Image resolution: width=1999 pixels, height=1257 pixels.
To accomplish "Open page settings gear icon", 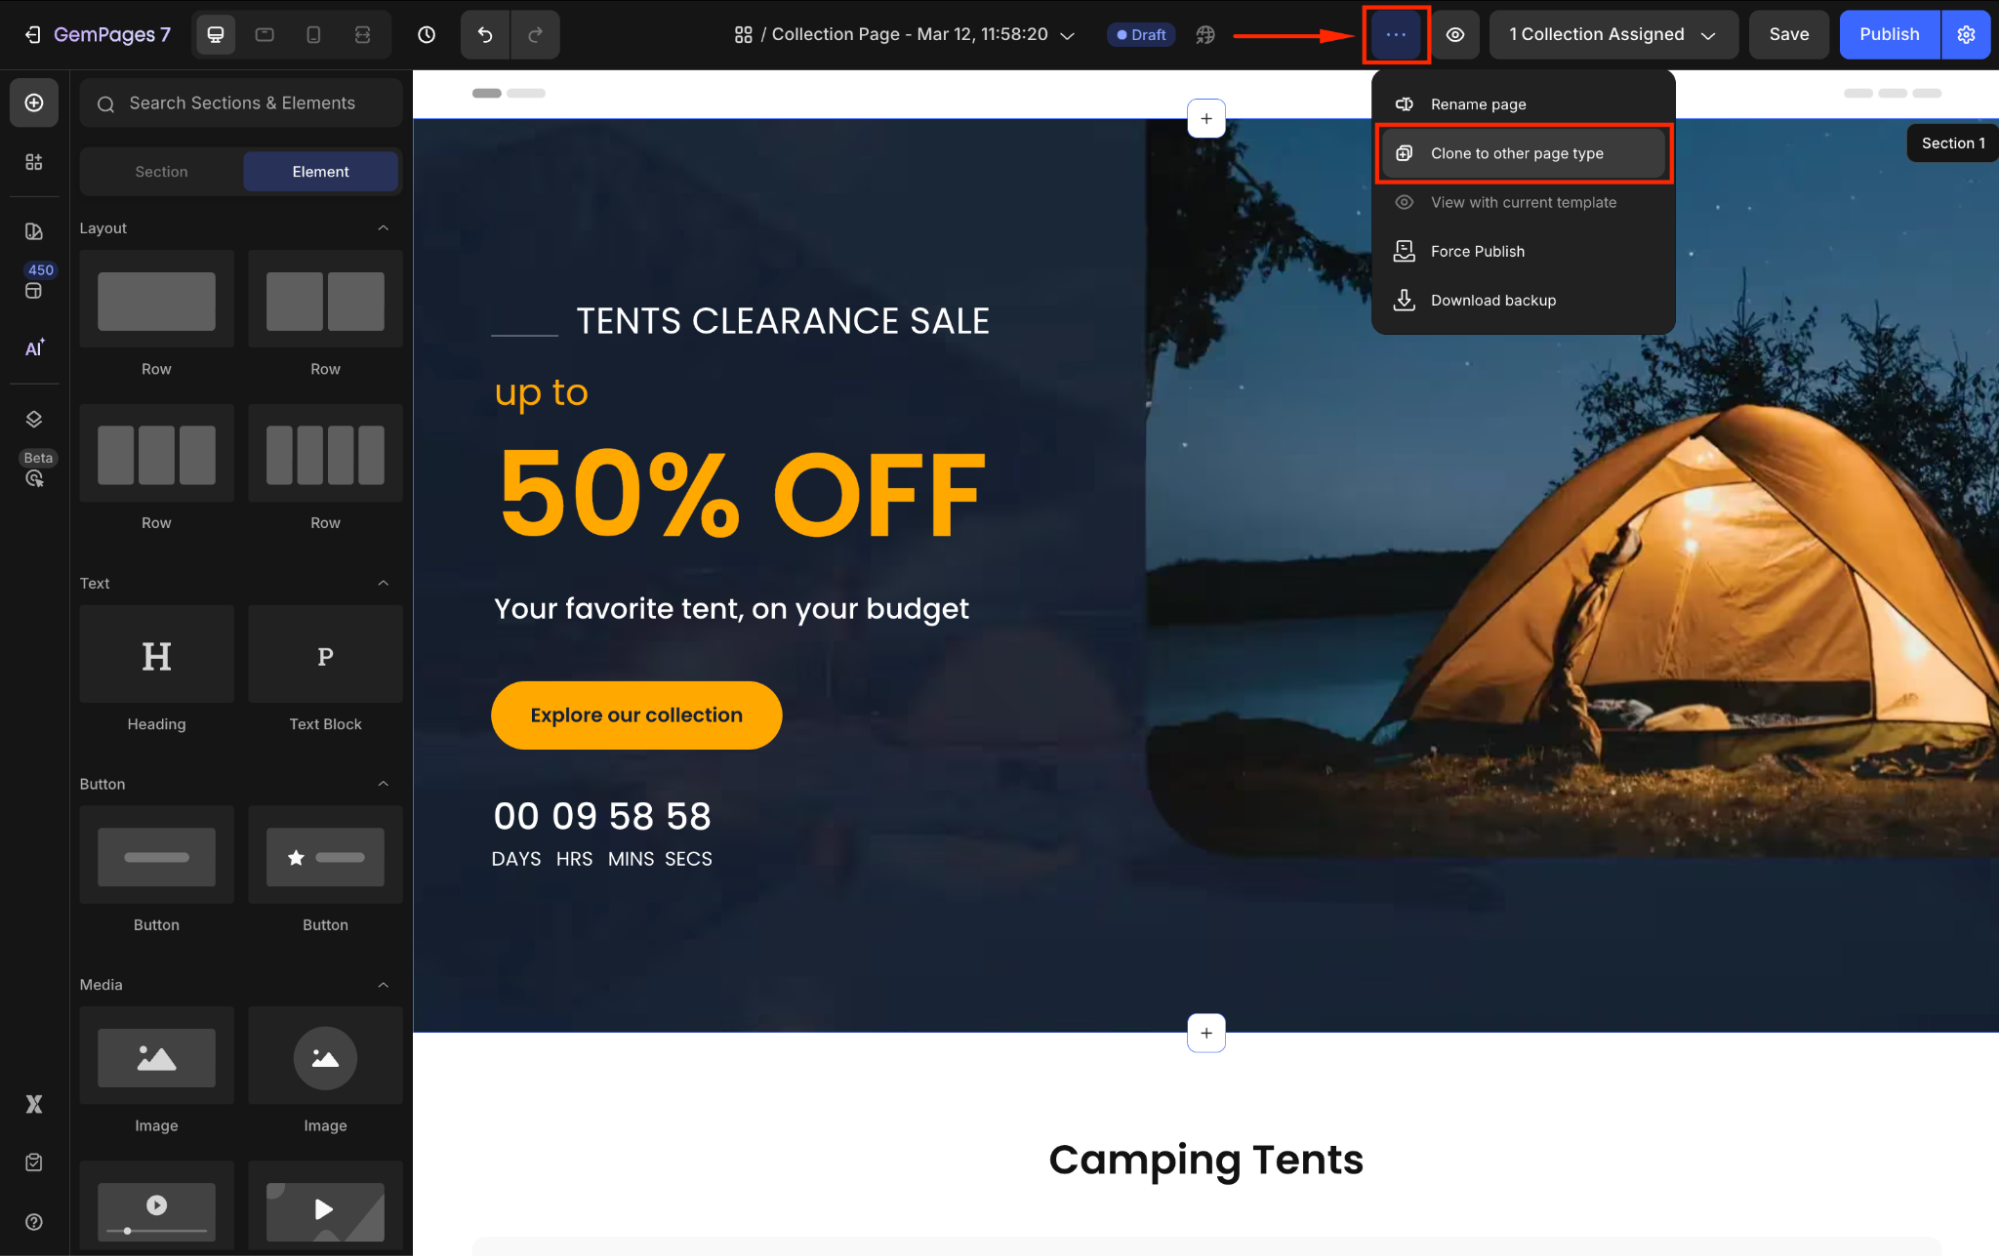I will (x=1966, y=35).
